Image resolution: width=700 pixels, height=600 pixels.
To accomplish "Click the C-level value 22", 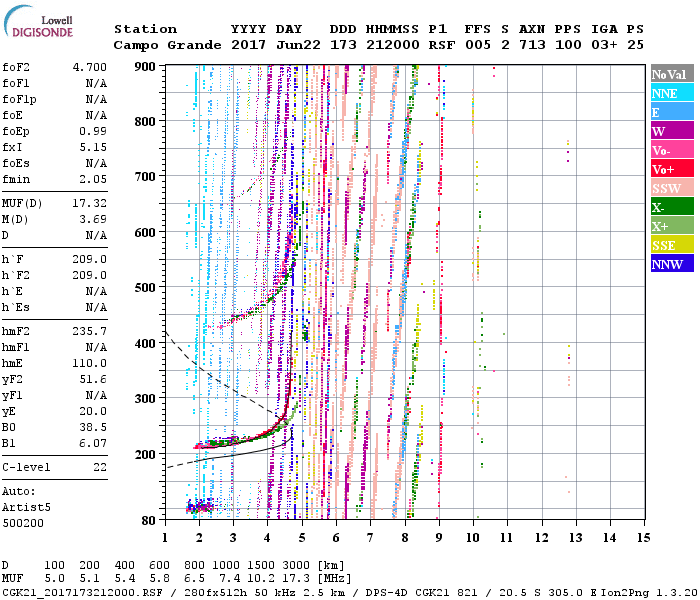I will [100, 467].
